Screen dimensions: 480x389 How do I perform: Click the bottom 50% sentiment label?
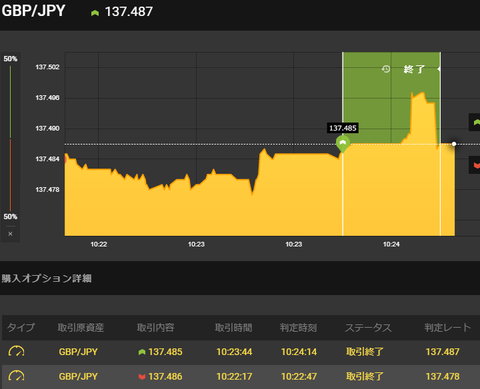(x=10, y=217)
